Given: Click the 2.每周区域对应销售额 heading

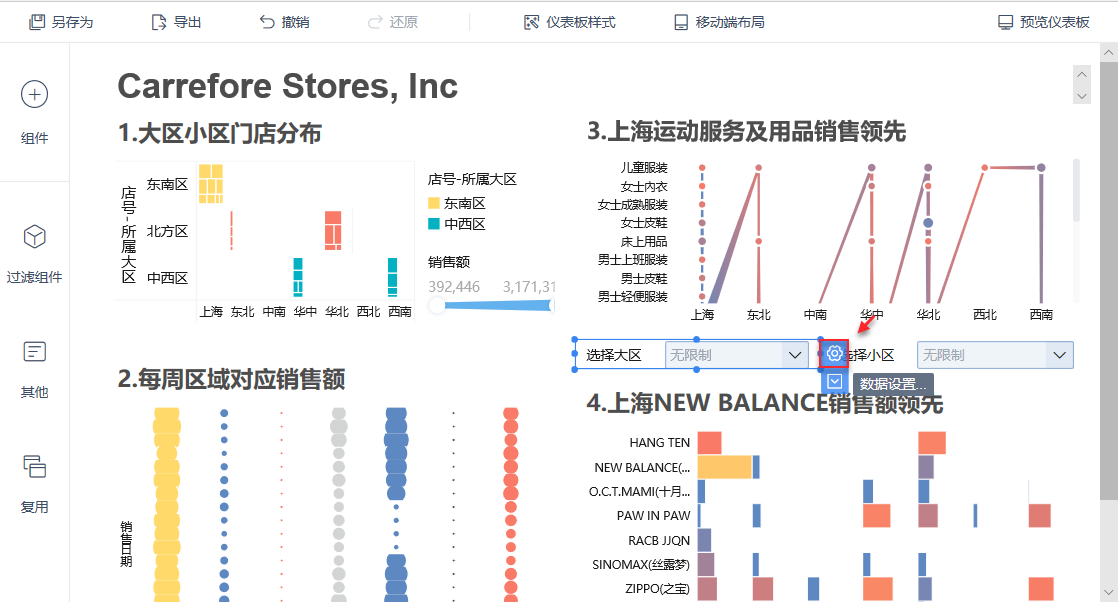Looking at the screenshot, I should 231,379.
